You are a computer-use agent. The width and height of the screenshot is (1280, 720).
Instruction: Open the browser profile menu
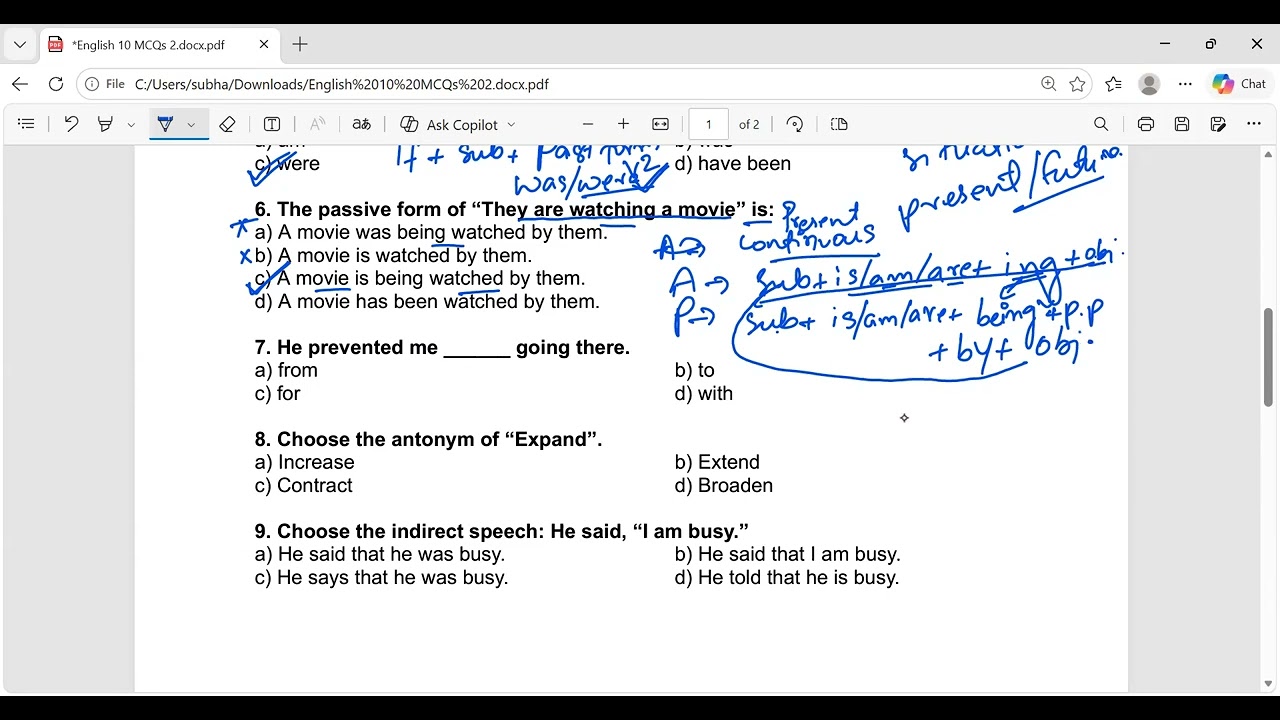click(1149, 84)
